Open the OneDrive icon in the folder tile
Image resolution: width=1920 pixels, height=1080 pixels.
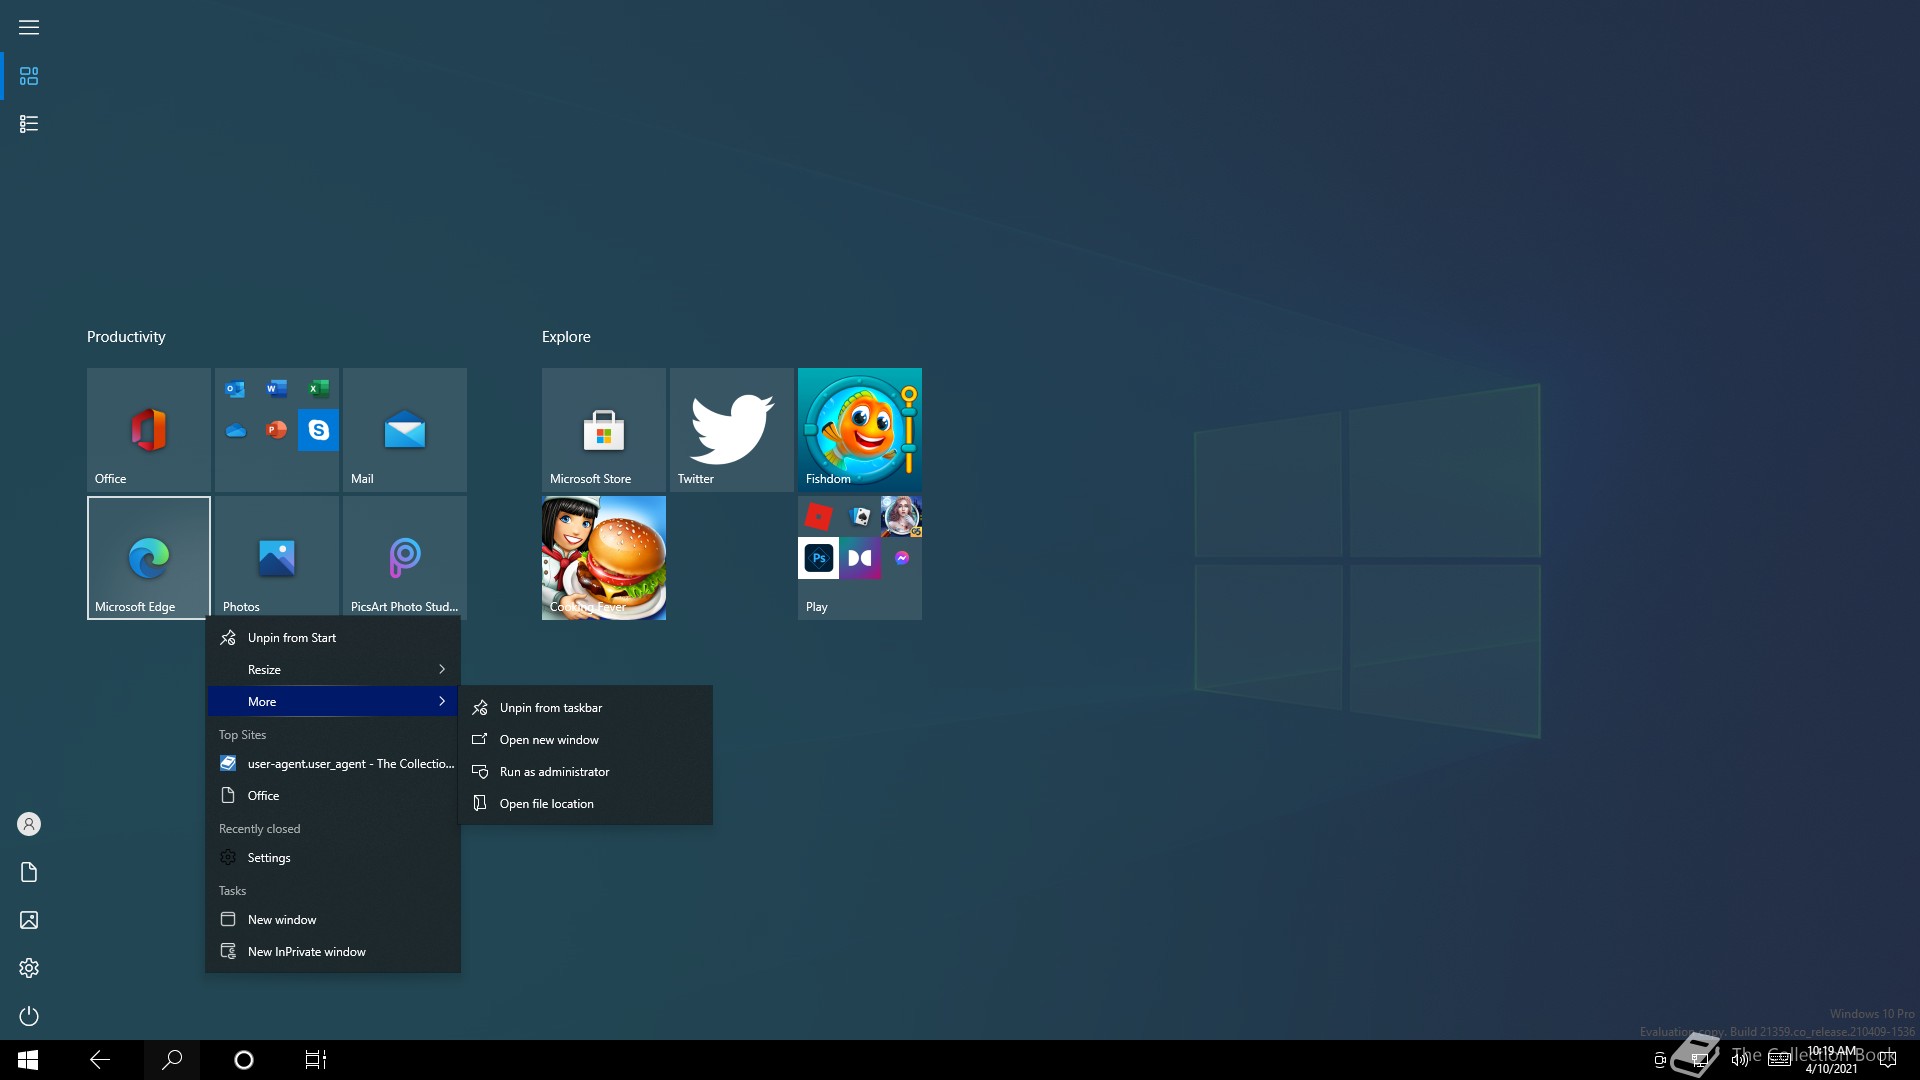tap(235, 430)
